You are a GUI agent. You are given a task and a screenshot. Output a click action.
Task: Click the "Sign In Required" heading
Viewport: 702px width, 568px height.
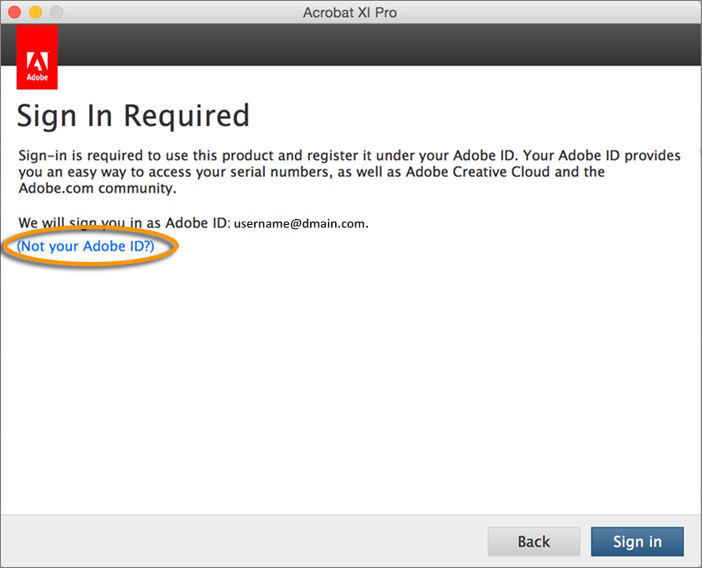[x=133, y=115]
